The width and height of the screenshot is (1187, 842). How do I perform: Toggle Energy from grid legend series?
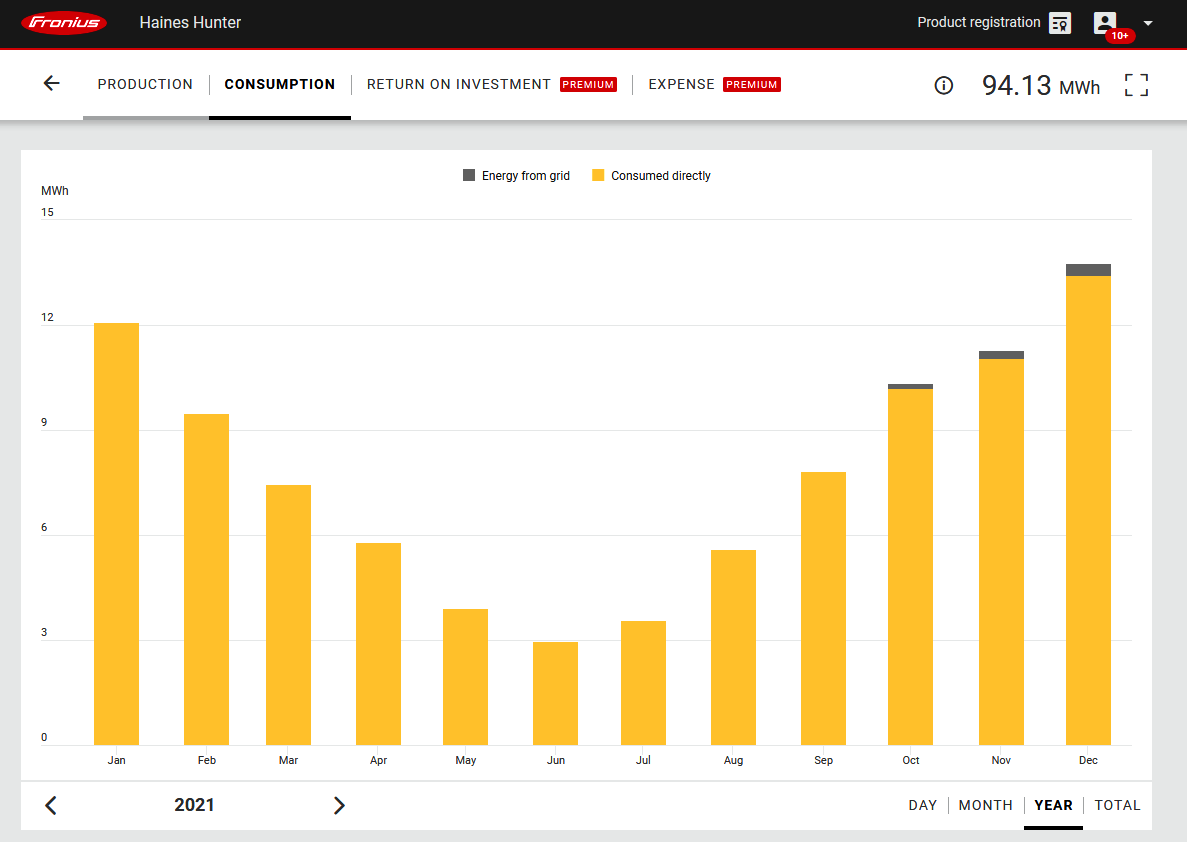[x=516, y=176]
